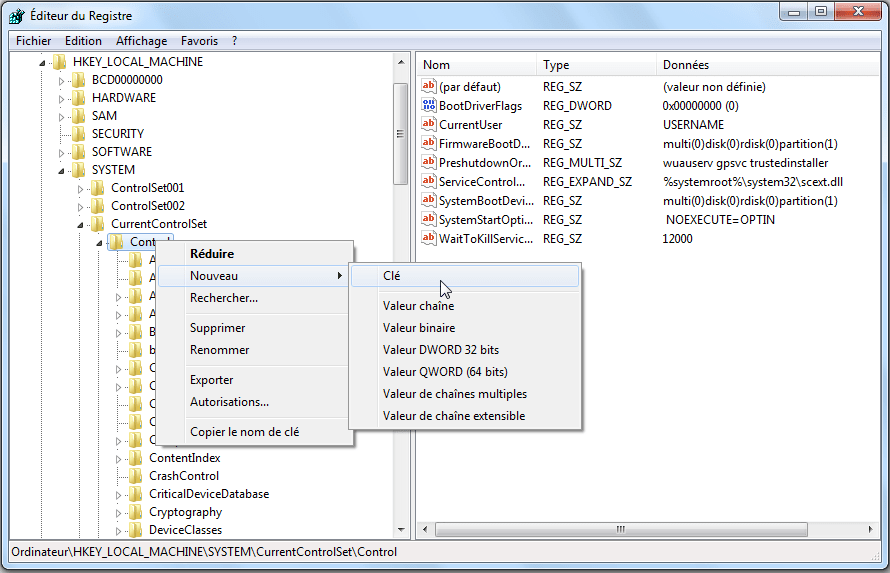The width and height of the screenshot is (890, 573).
Task: Create a new Clé from the submenu
Action: pos(465,276)
